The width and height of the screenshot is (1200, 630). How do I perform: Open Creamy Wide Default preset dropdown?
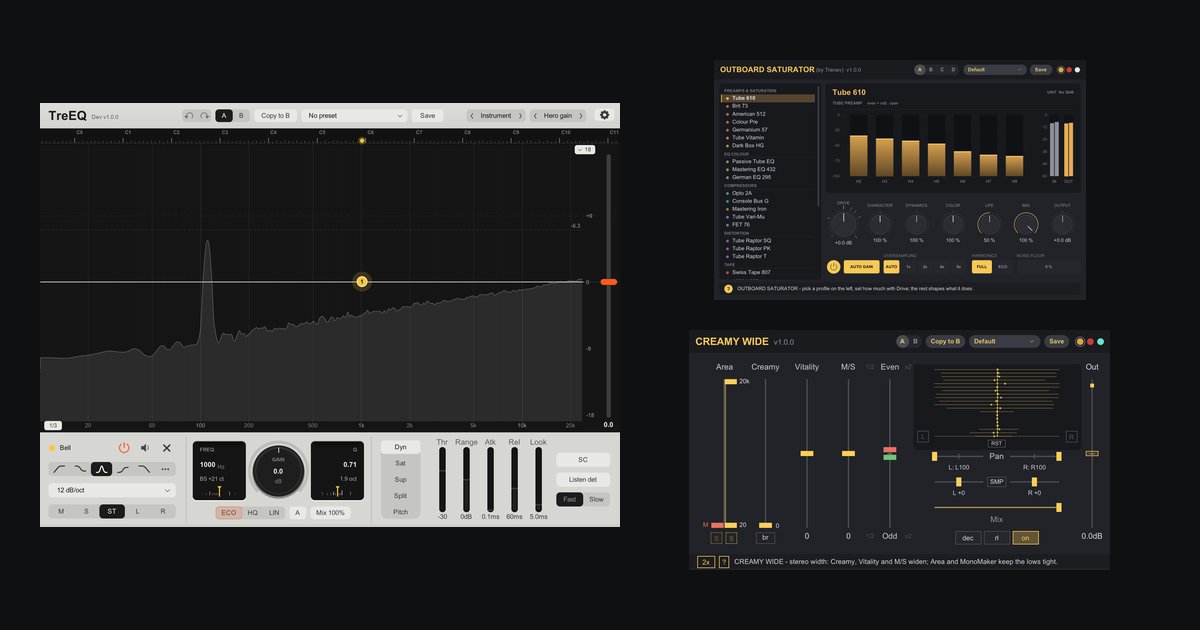point(1004,342)
